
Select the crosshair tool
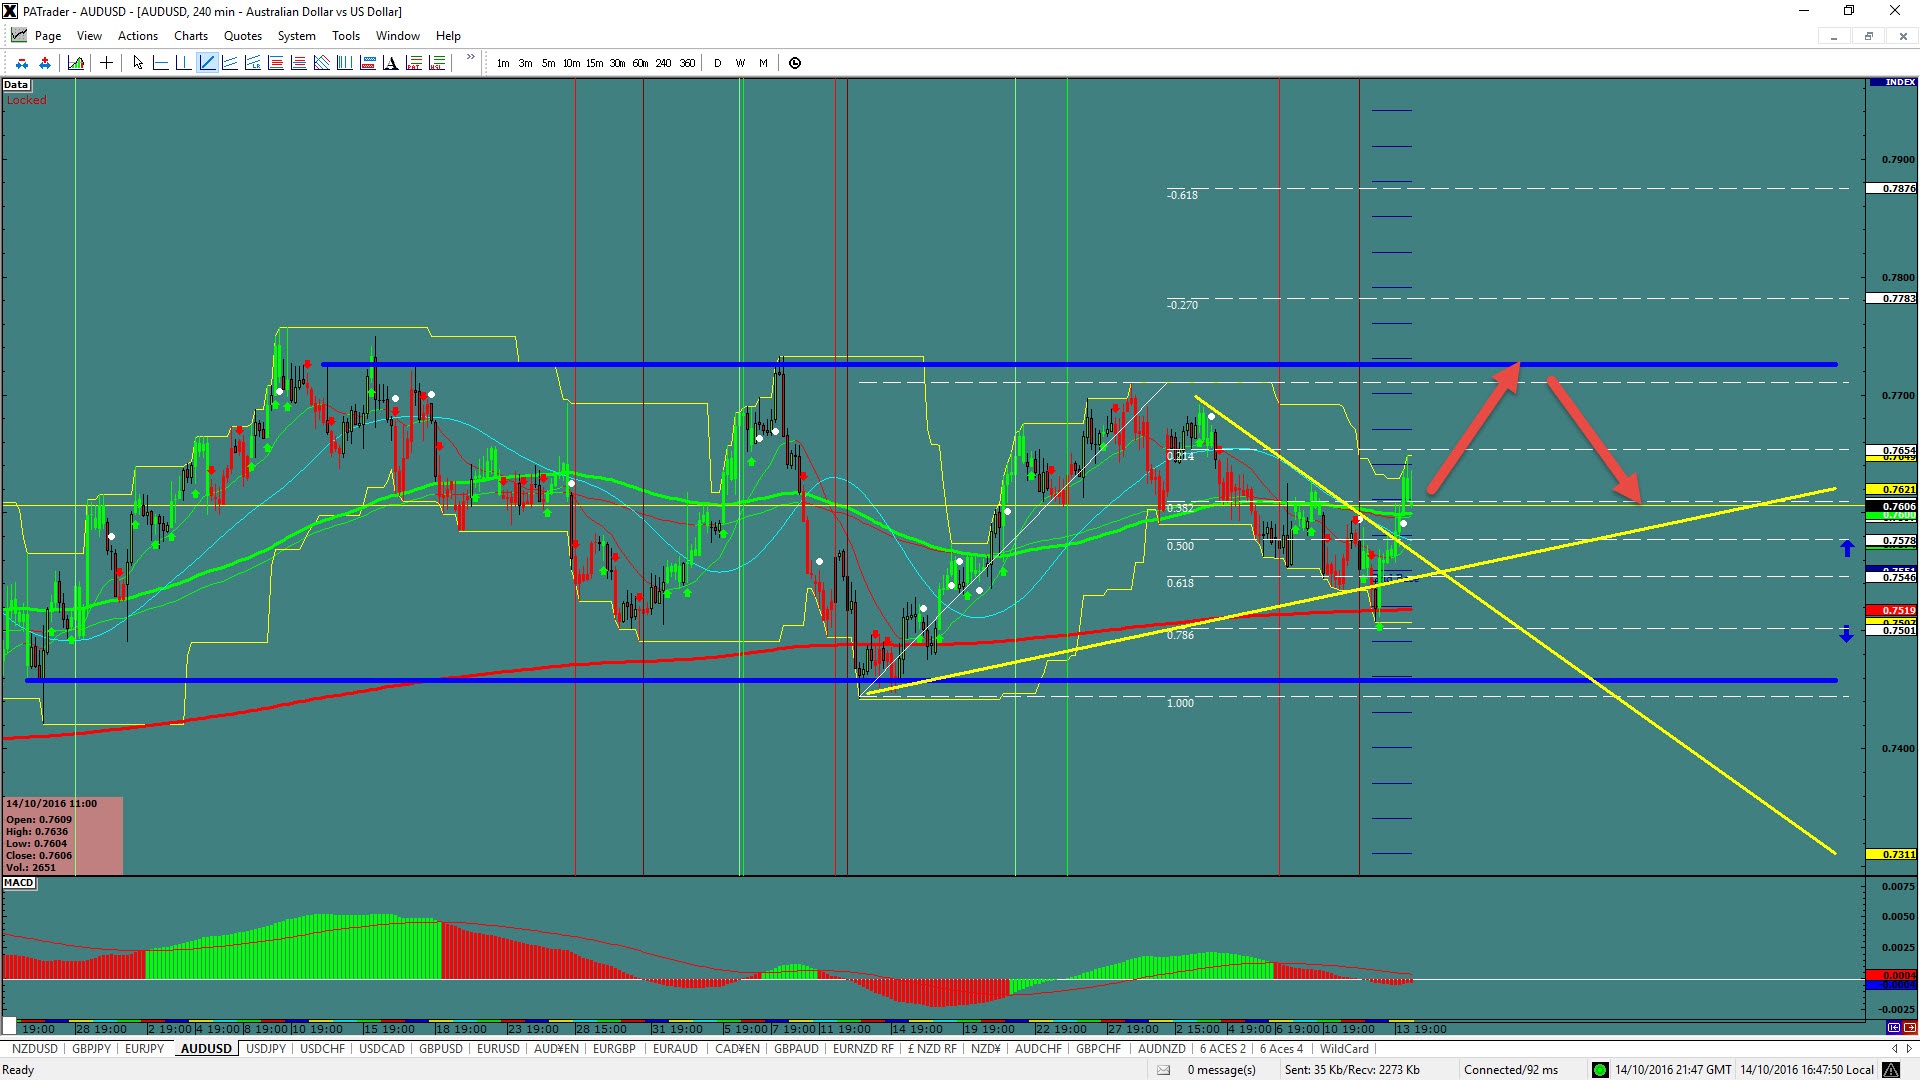(x=106, y=63)
